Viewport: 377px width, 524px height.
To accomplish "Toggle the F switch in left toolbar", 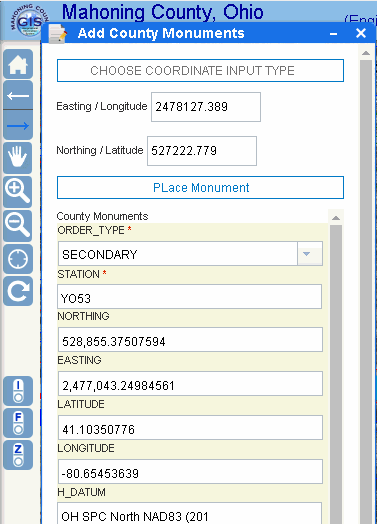I will pos(18,423).
